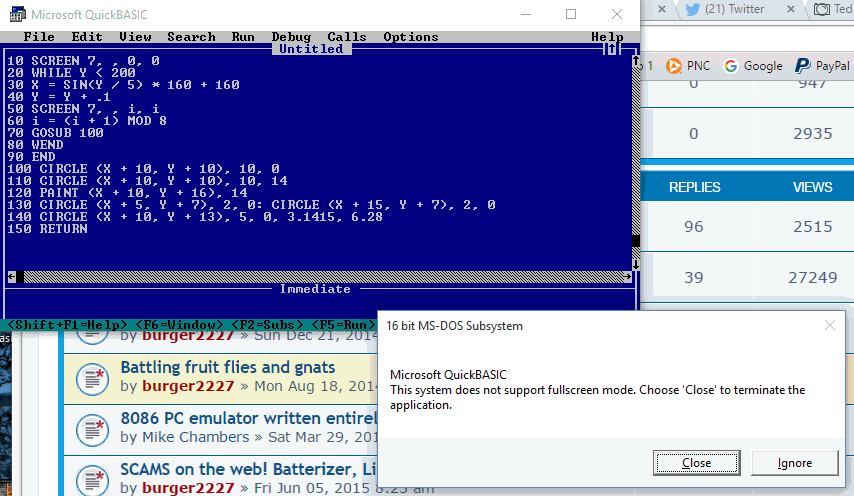The width and height of the screenshot is (854, 496).
Task: Click the topic icon beside 8086 PC emulator
Action: click(x=93, y=430)
